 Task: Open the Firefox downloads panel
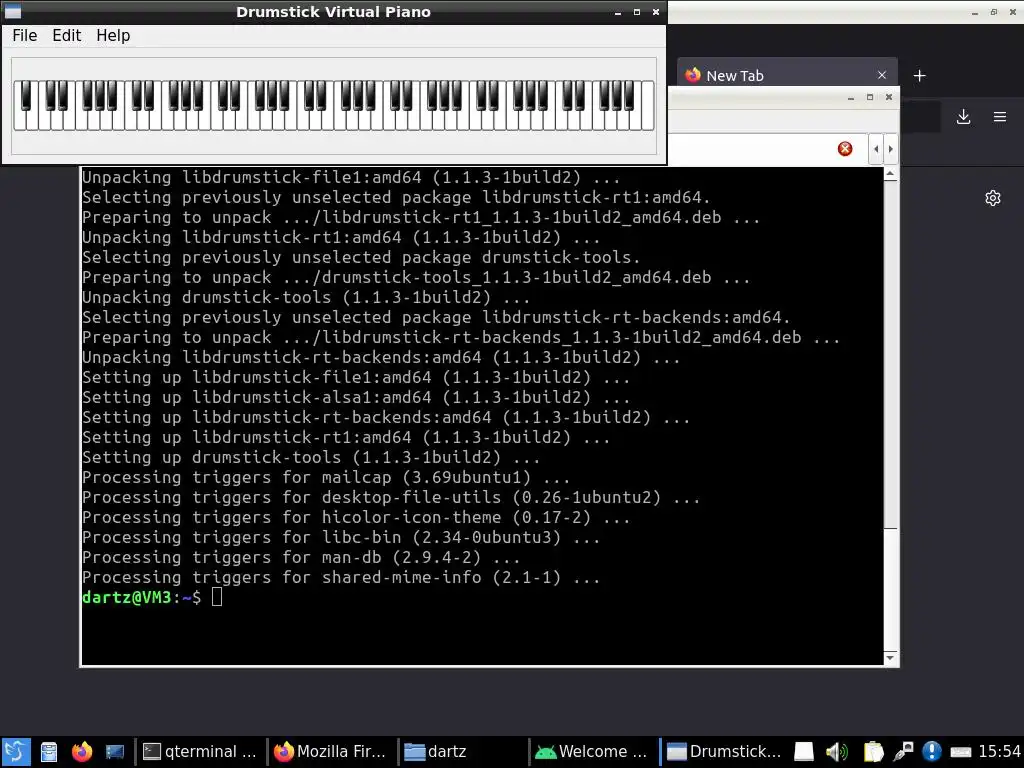(963, 117)
